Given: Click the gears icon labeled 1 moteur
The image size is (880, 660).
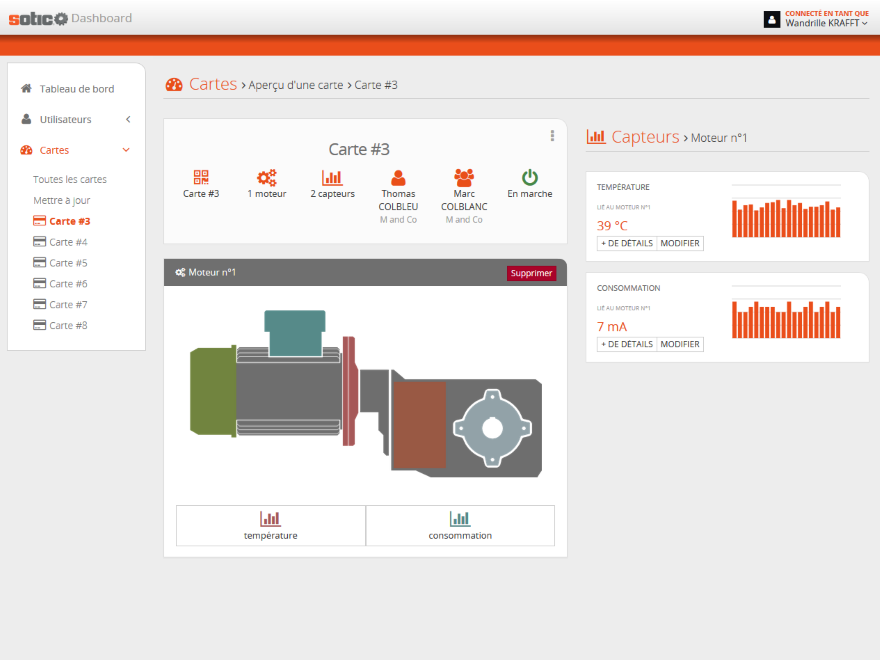Looking at the screenshot, I should point(267,177).
